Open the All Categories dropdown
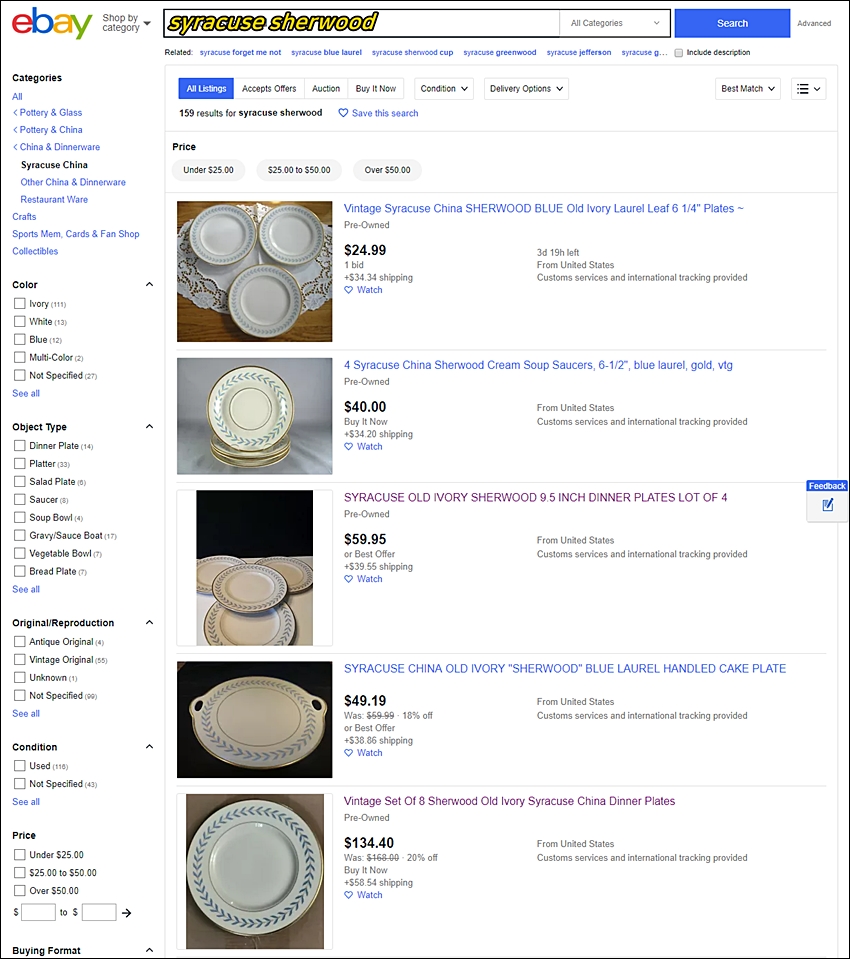The width and height of the screenshot is (850, 959). pyautogui.click(x=615, y=23)
